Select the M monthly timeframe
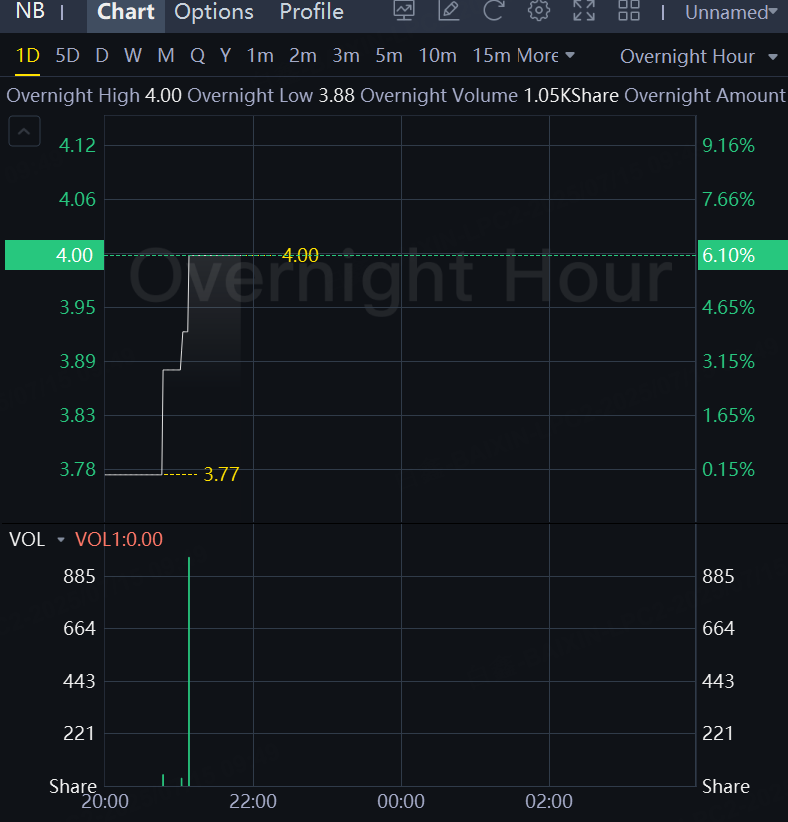The height and width of the screenshot is (822, 788). click(166, 56)
